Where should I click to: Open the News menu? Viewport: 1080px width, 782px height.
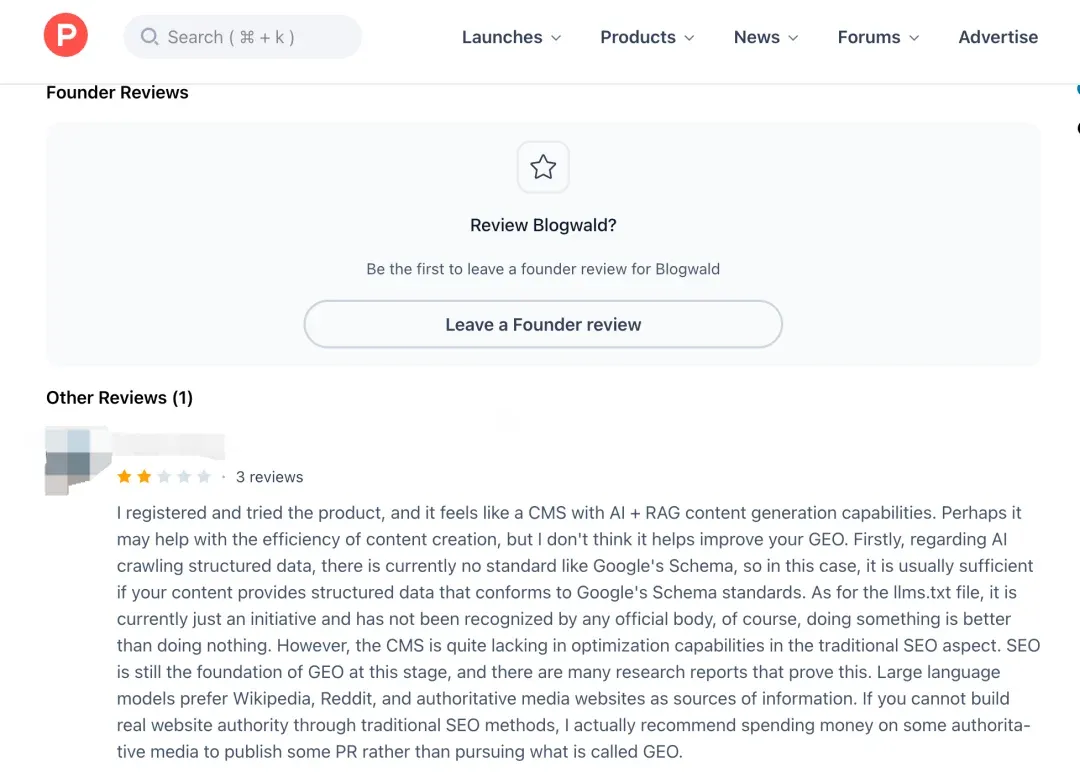[x=757, y=37]
